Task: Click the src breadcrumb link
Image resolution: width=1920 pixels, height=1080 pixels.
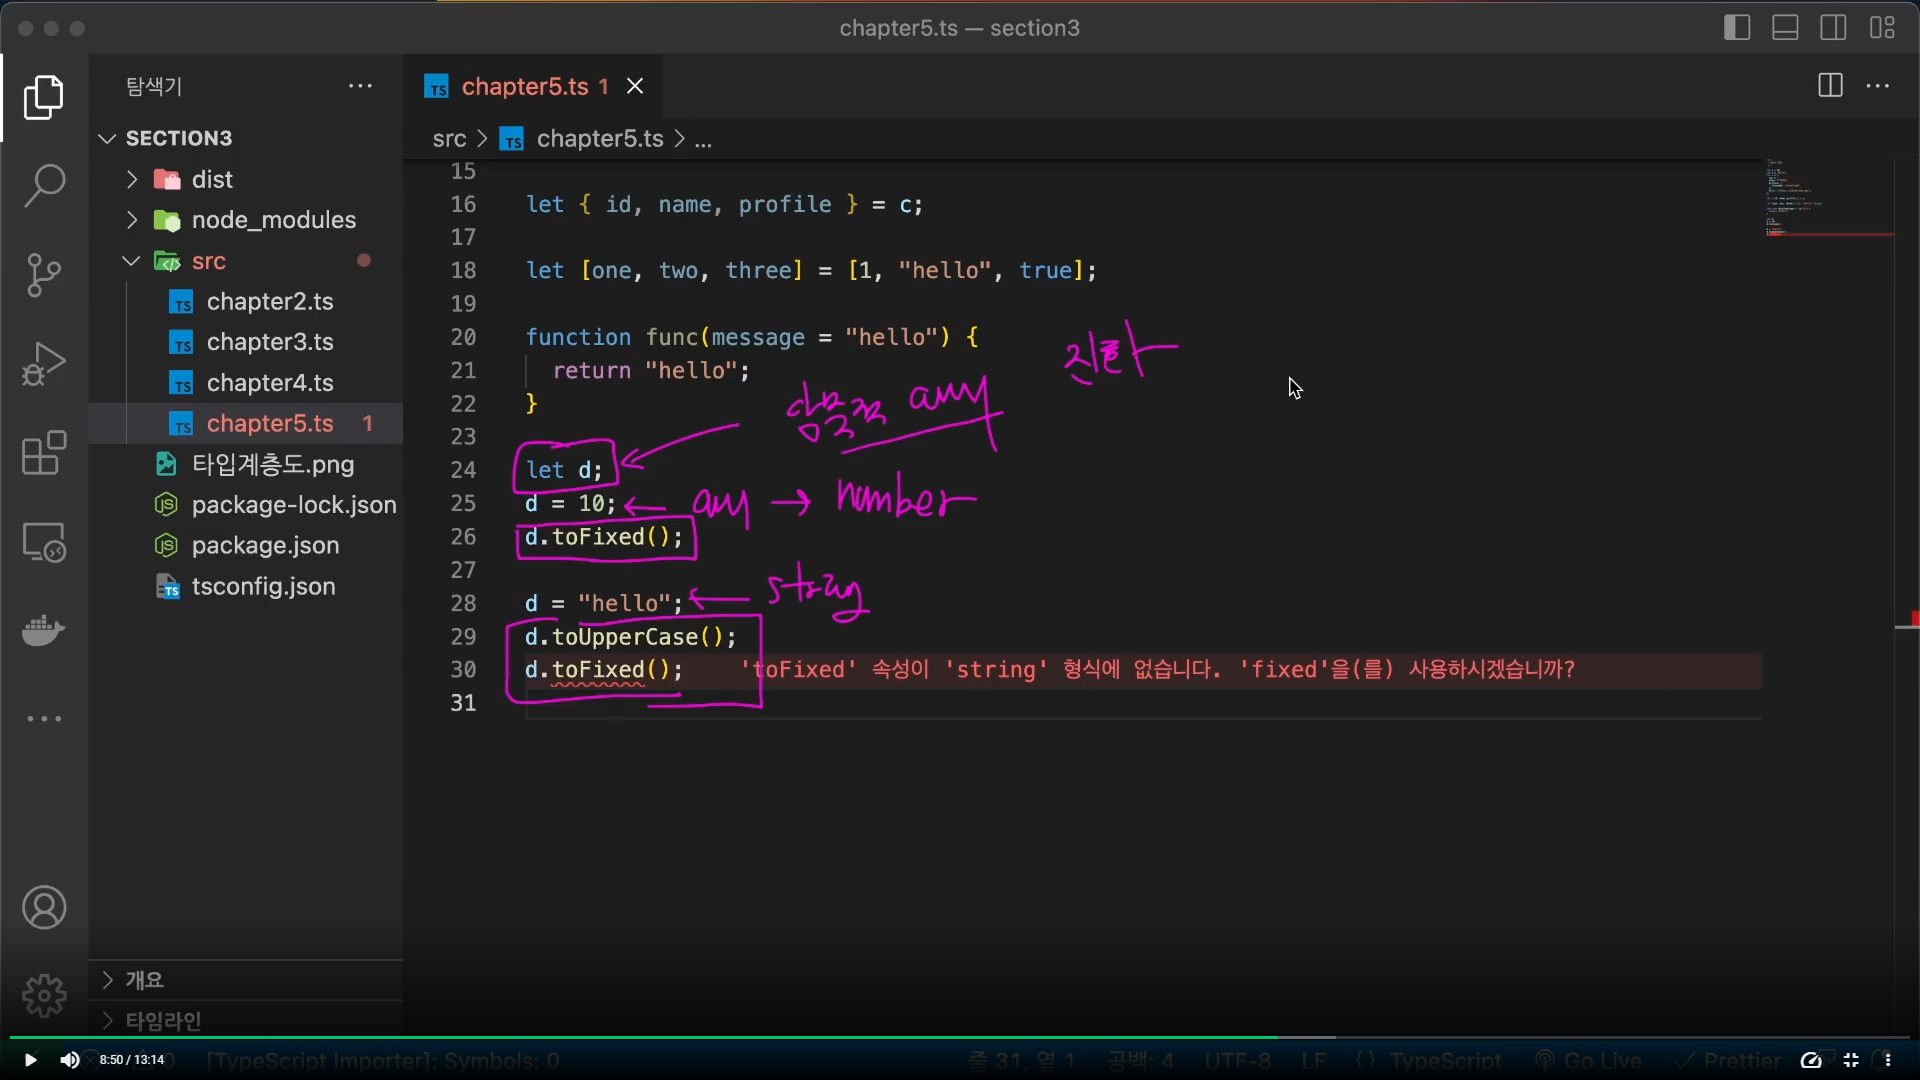Action: [x=449, y=139]
